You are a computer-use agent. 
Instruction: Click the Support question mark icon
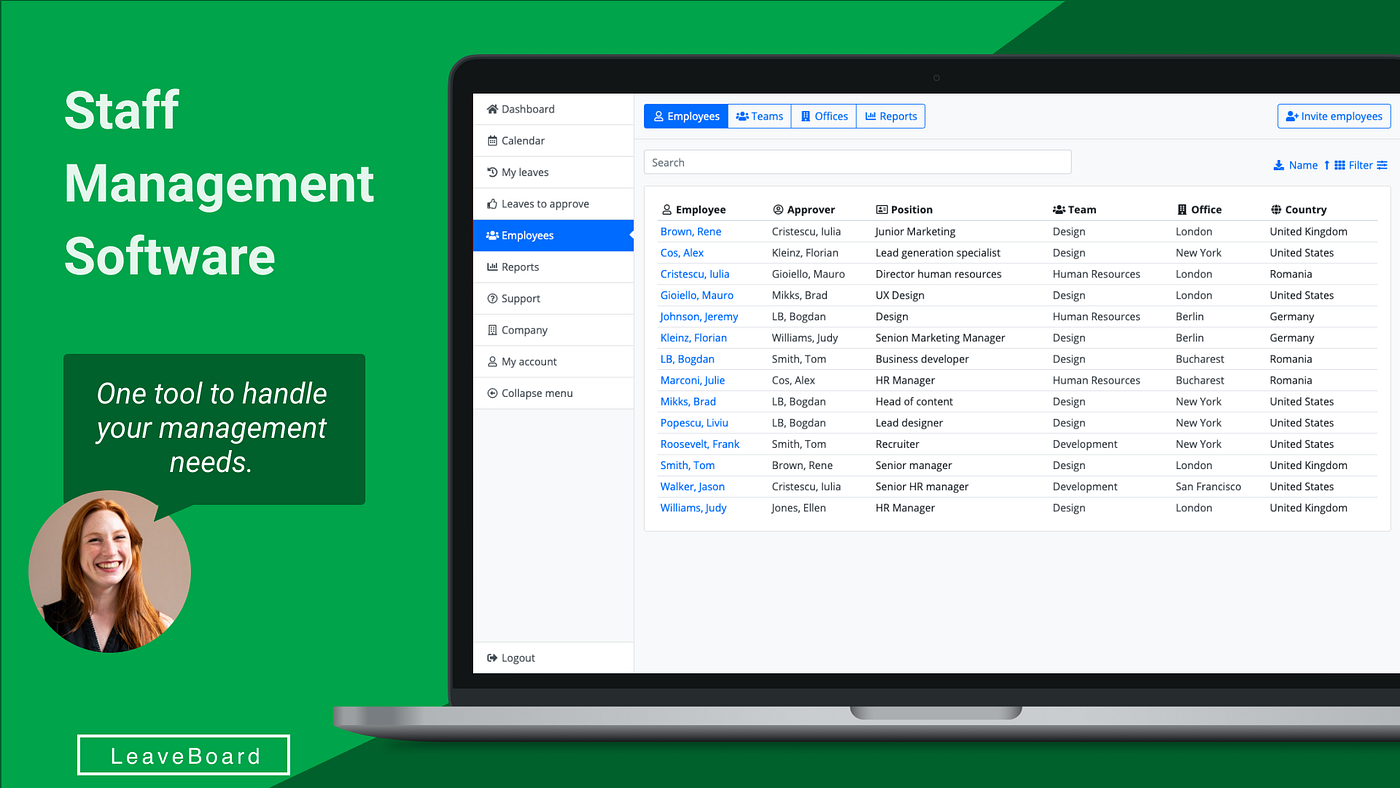point(492,298)
